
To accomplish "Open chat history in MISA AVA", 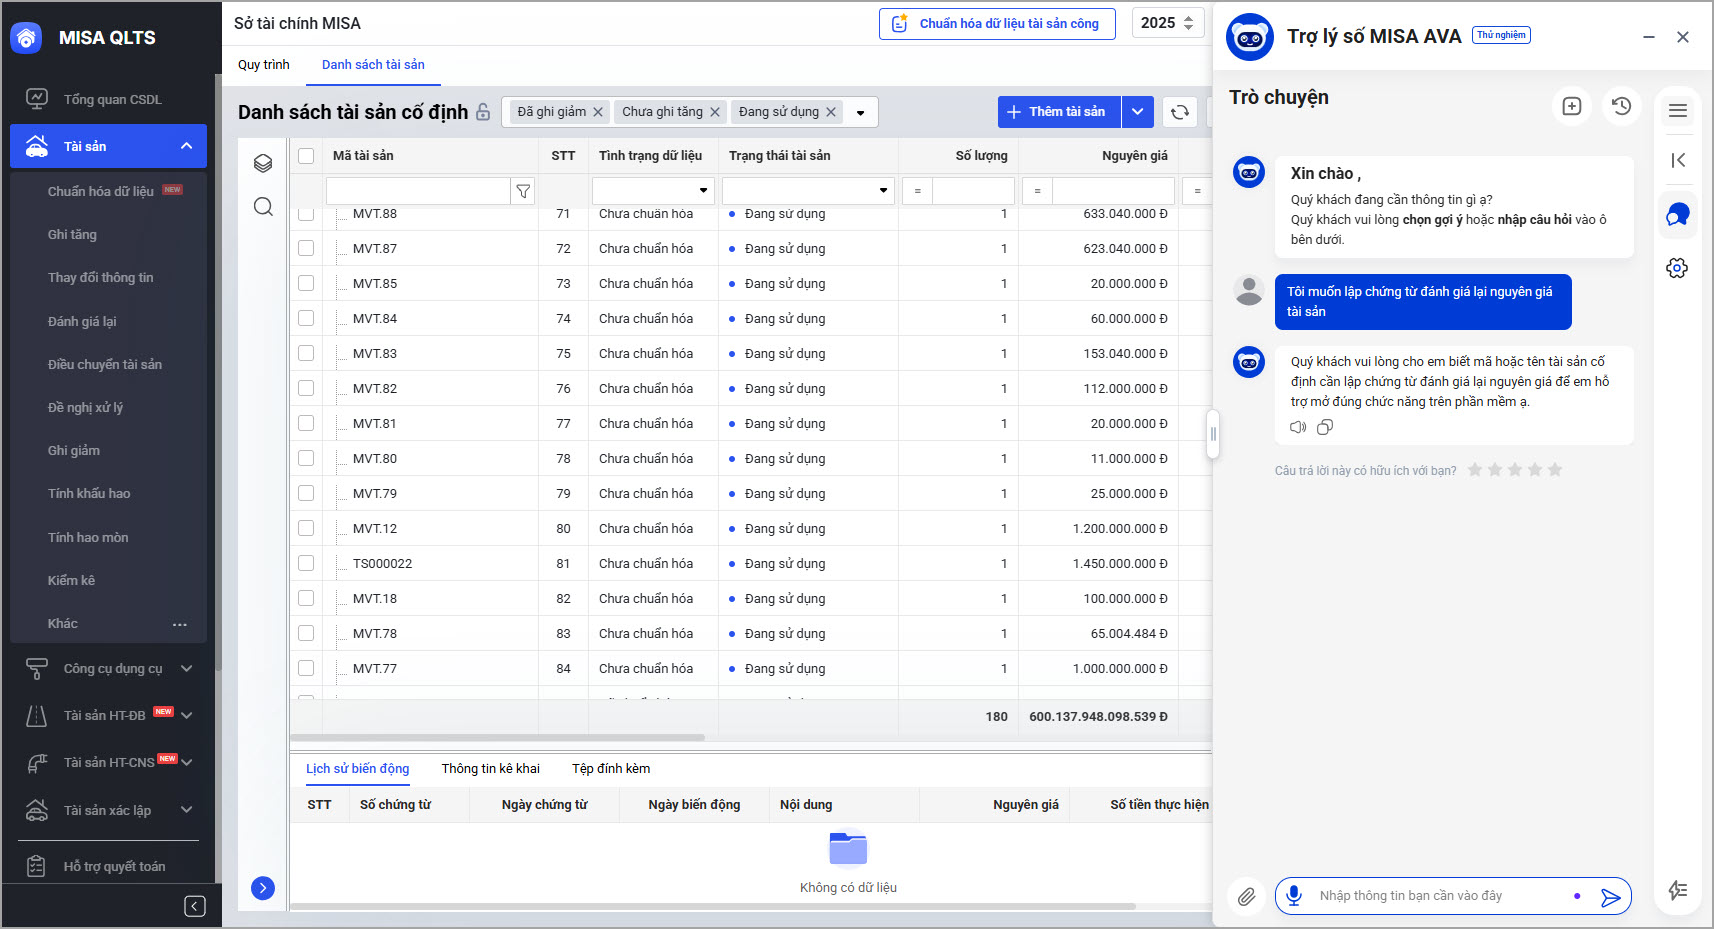I will point(1622,106).
